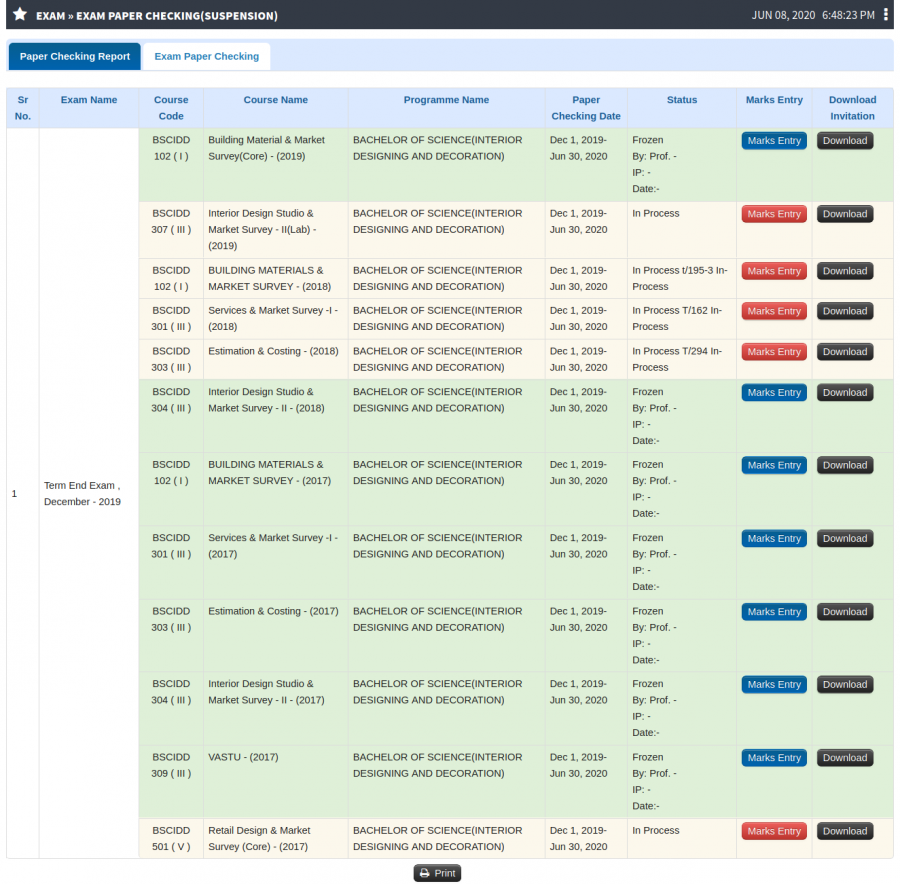The image size is (900, 884).
Task: Click the Paper Checking Date column header
Action: pyautogui.click(x=586, y=108)
